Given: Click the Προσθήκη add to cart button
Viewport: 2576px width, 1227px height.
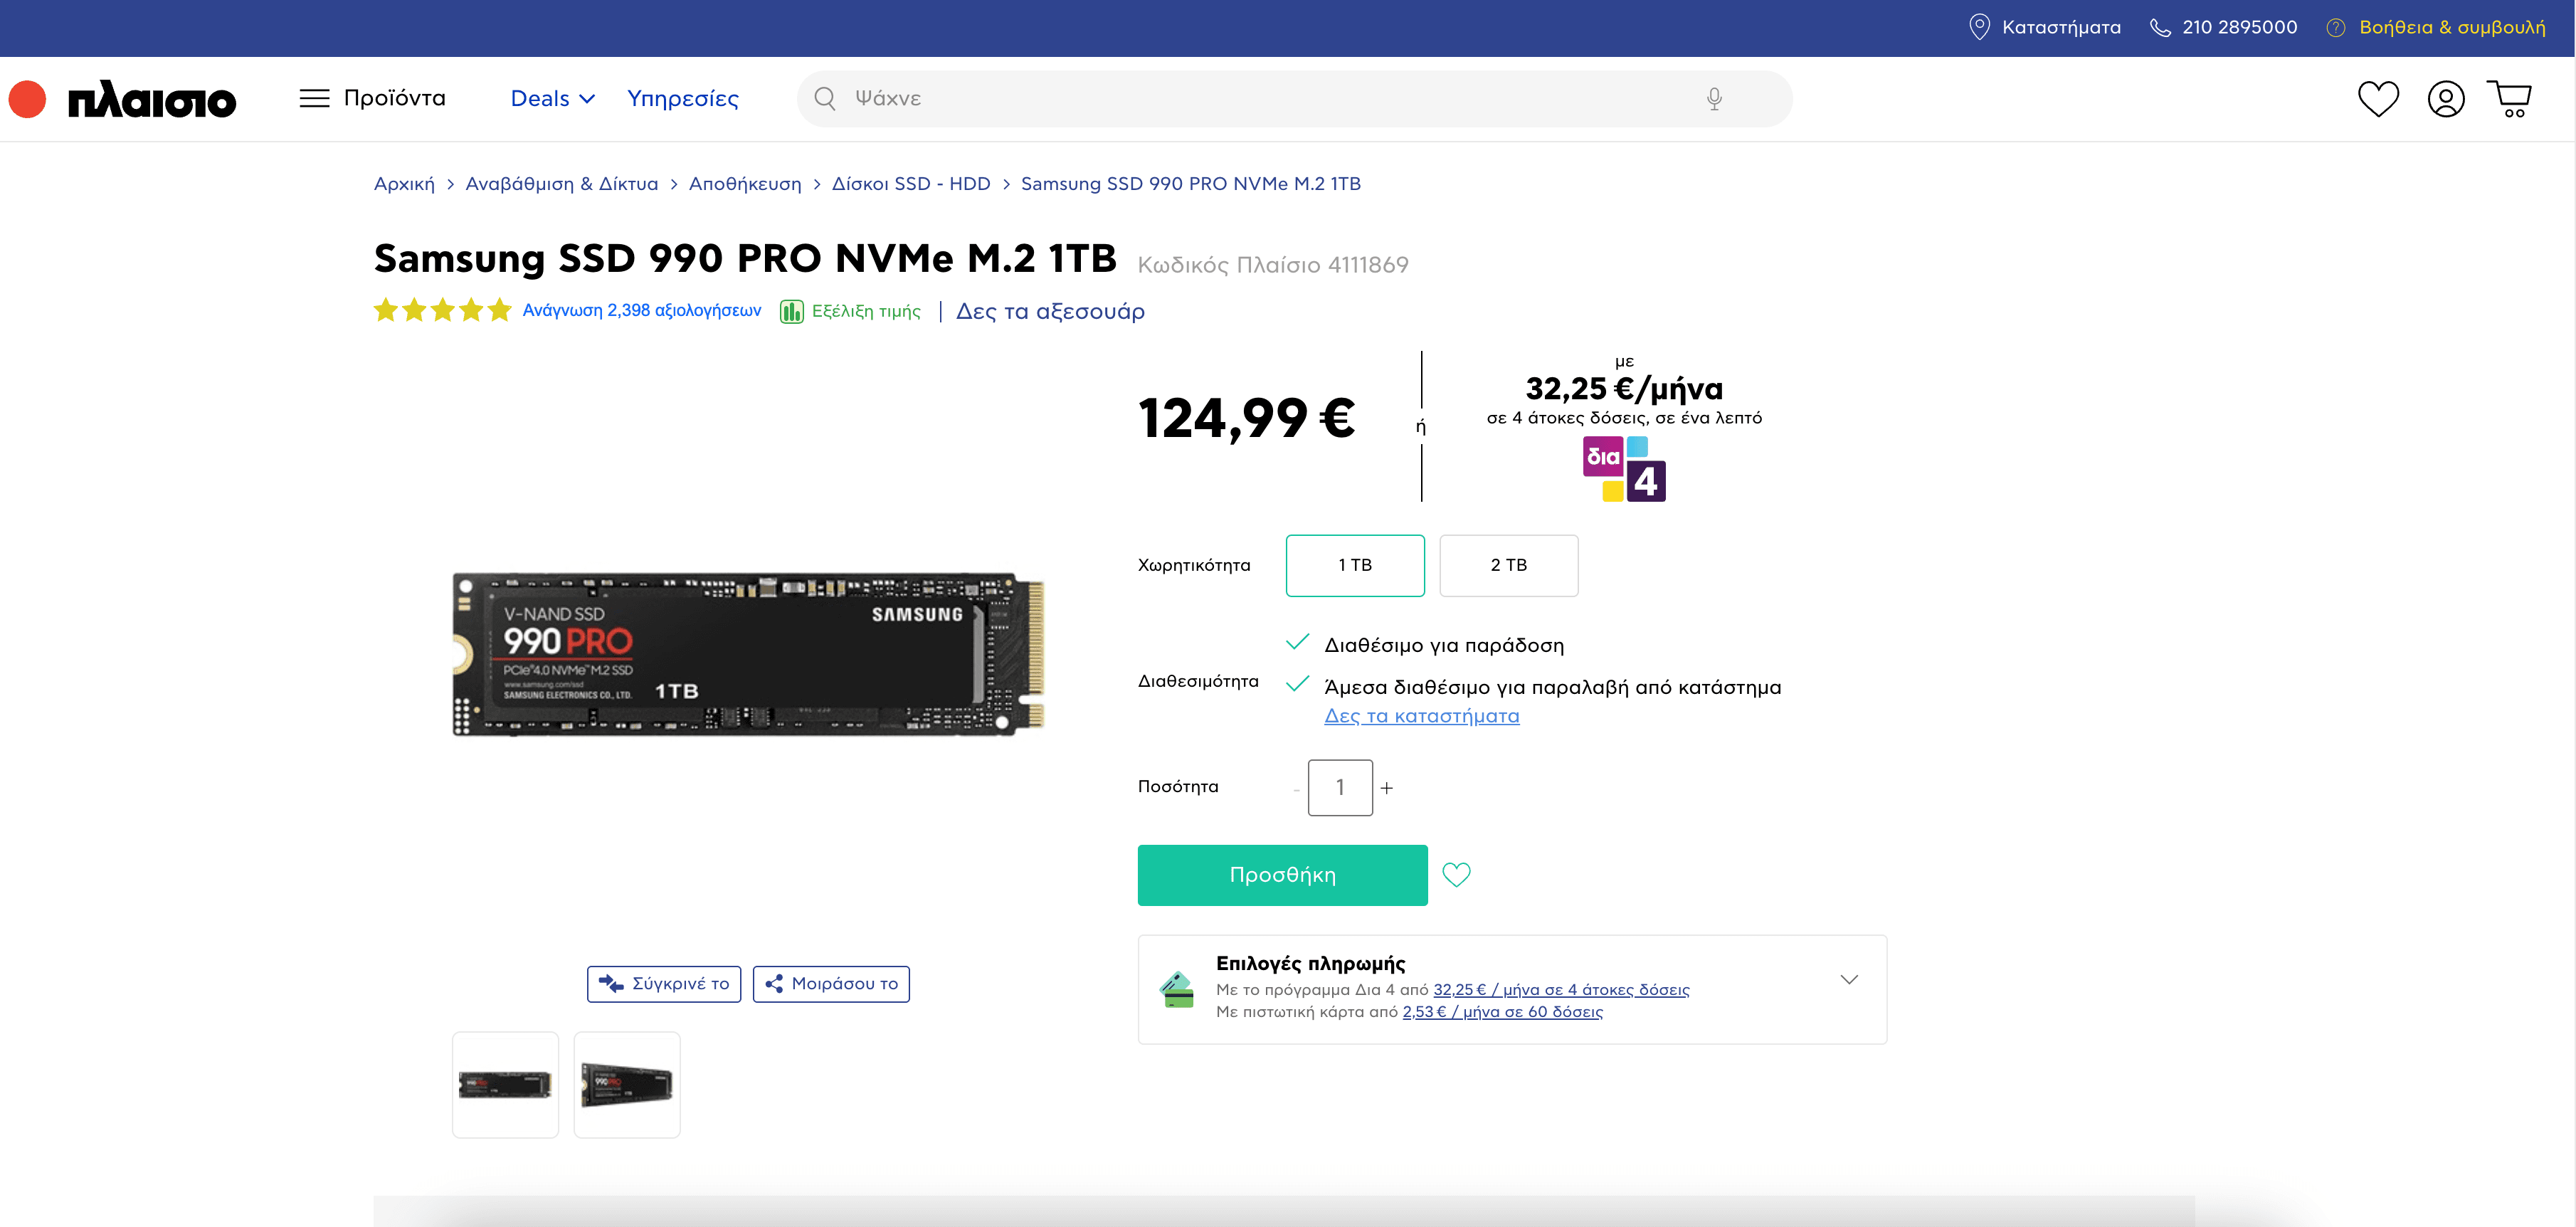Looking at the screenshot, I should (1282, 875).
